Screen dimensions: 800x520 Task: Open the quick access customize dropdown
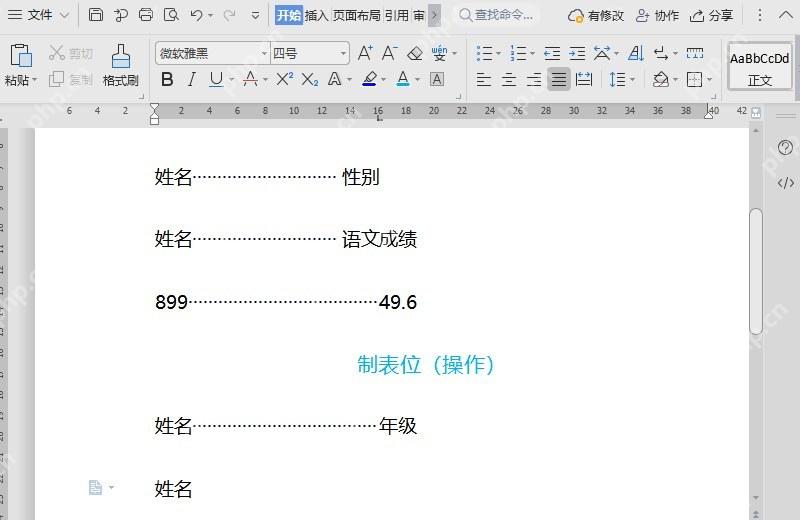tap(255, 15)
